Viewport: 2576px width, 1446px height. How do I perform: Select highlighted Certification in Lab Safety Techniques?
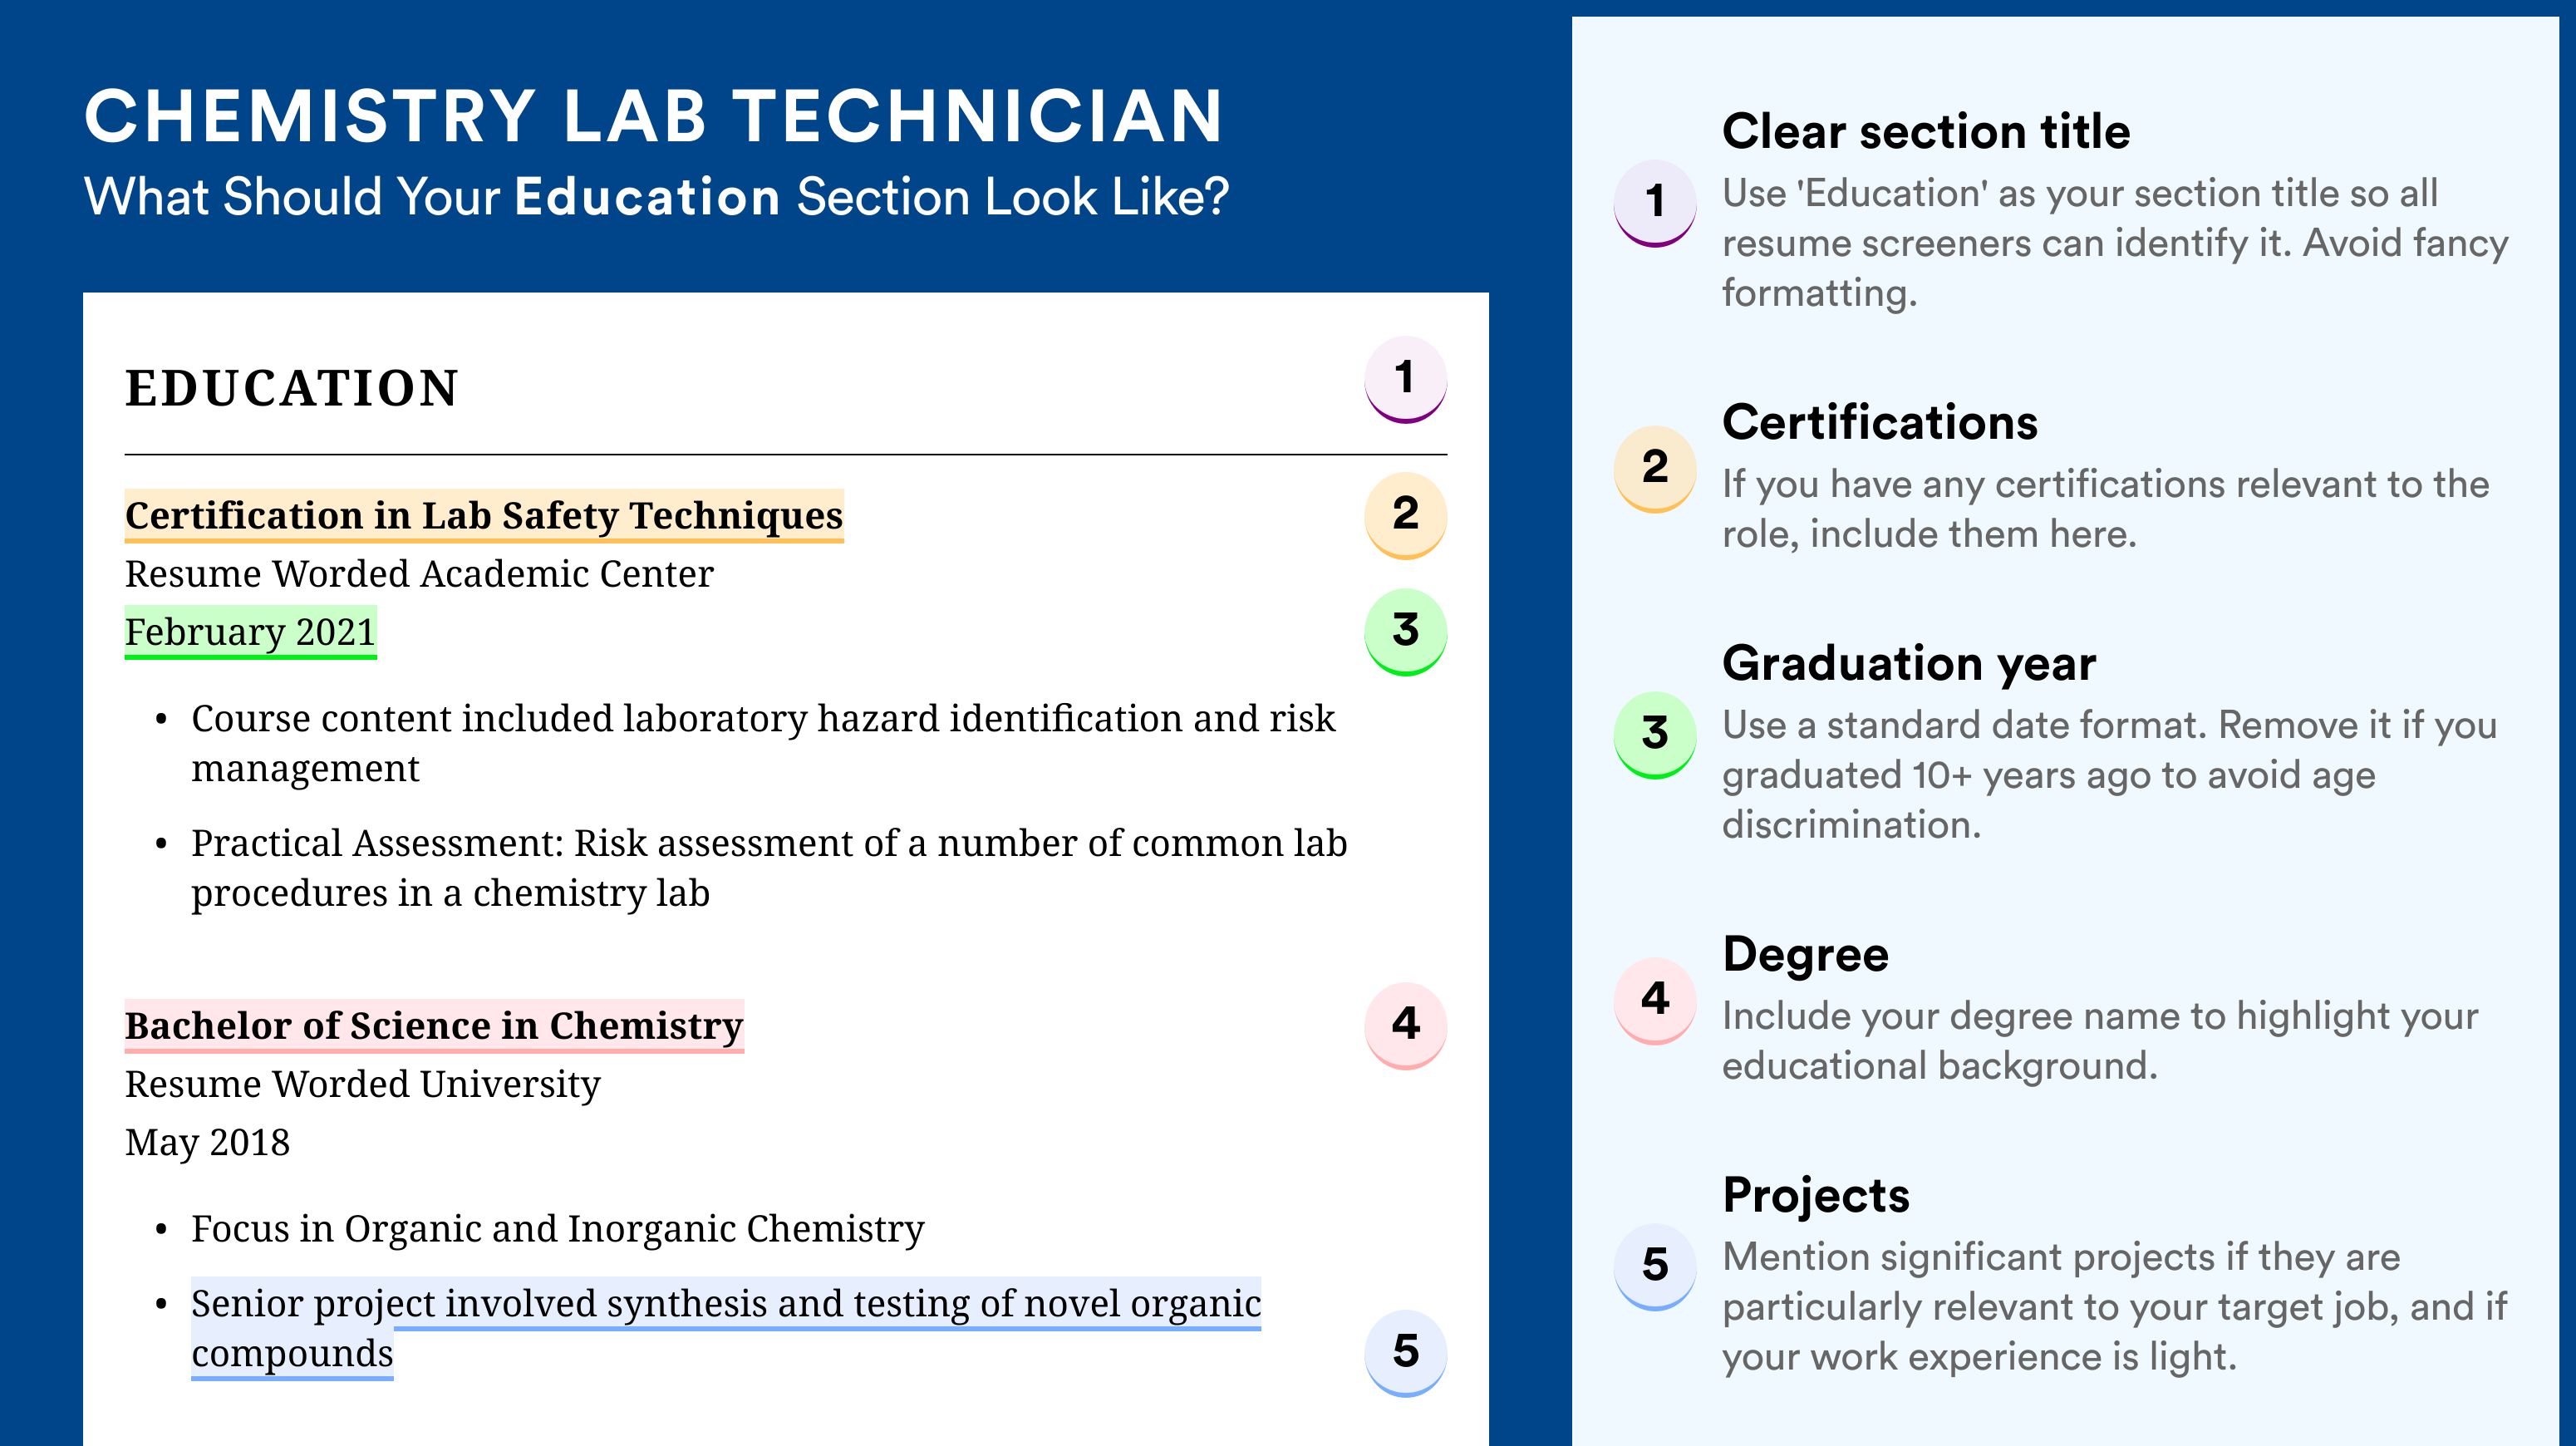(x=484, y=516)
